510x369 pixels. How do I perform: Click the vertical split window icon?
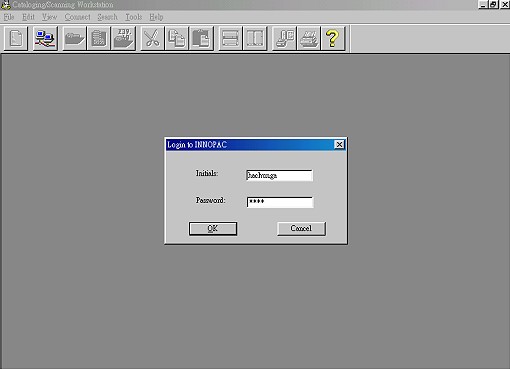click(x=255, y=38)
